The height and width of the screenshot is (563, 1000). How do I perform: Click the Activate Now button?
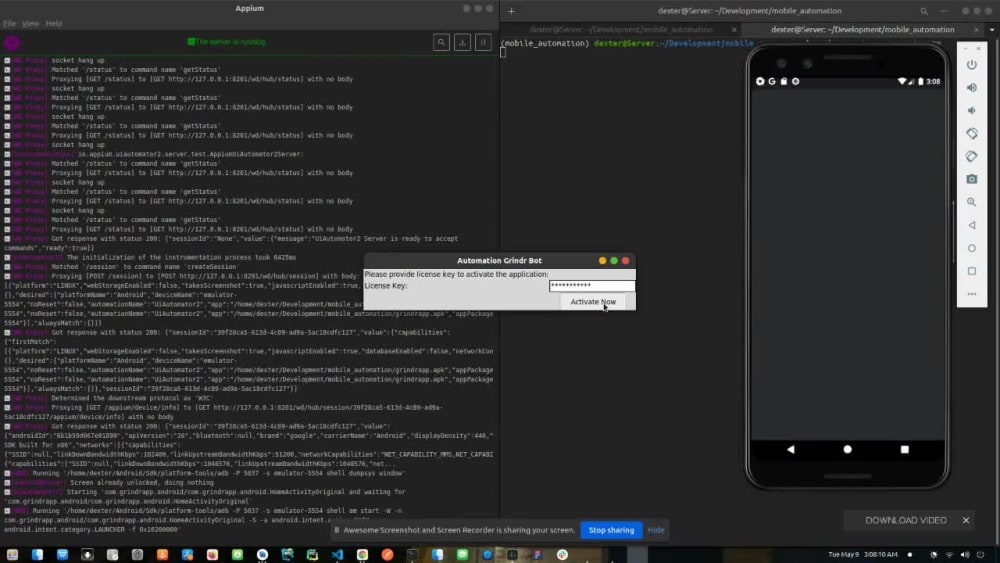click(593, 302)
